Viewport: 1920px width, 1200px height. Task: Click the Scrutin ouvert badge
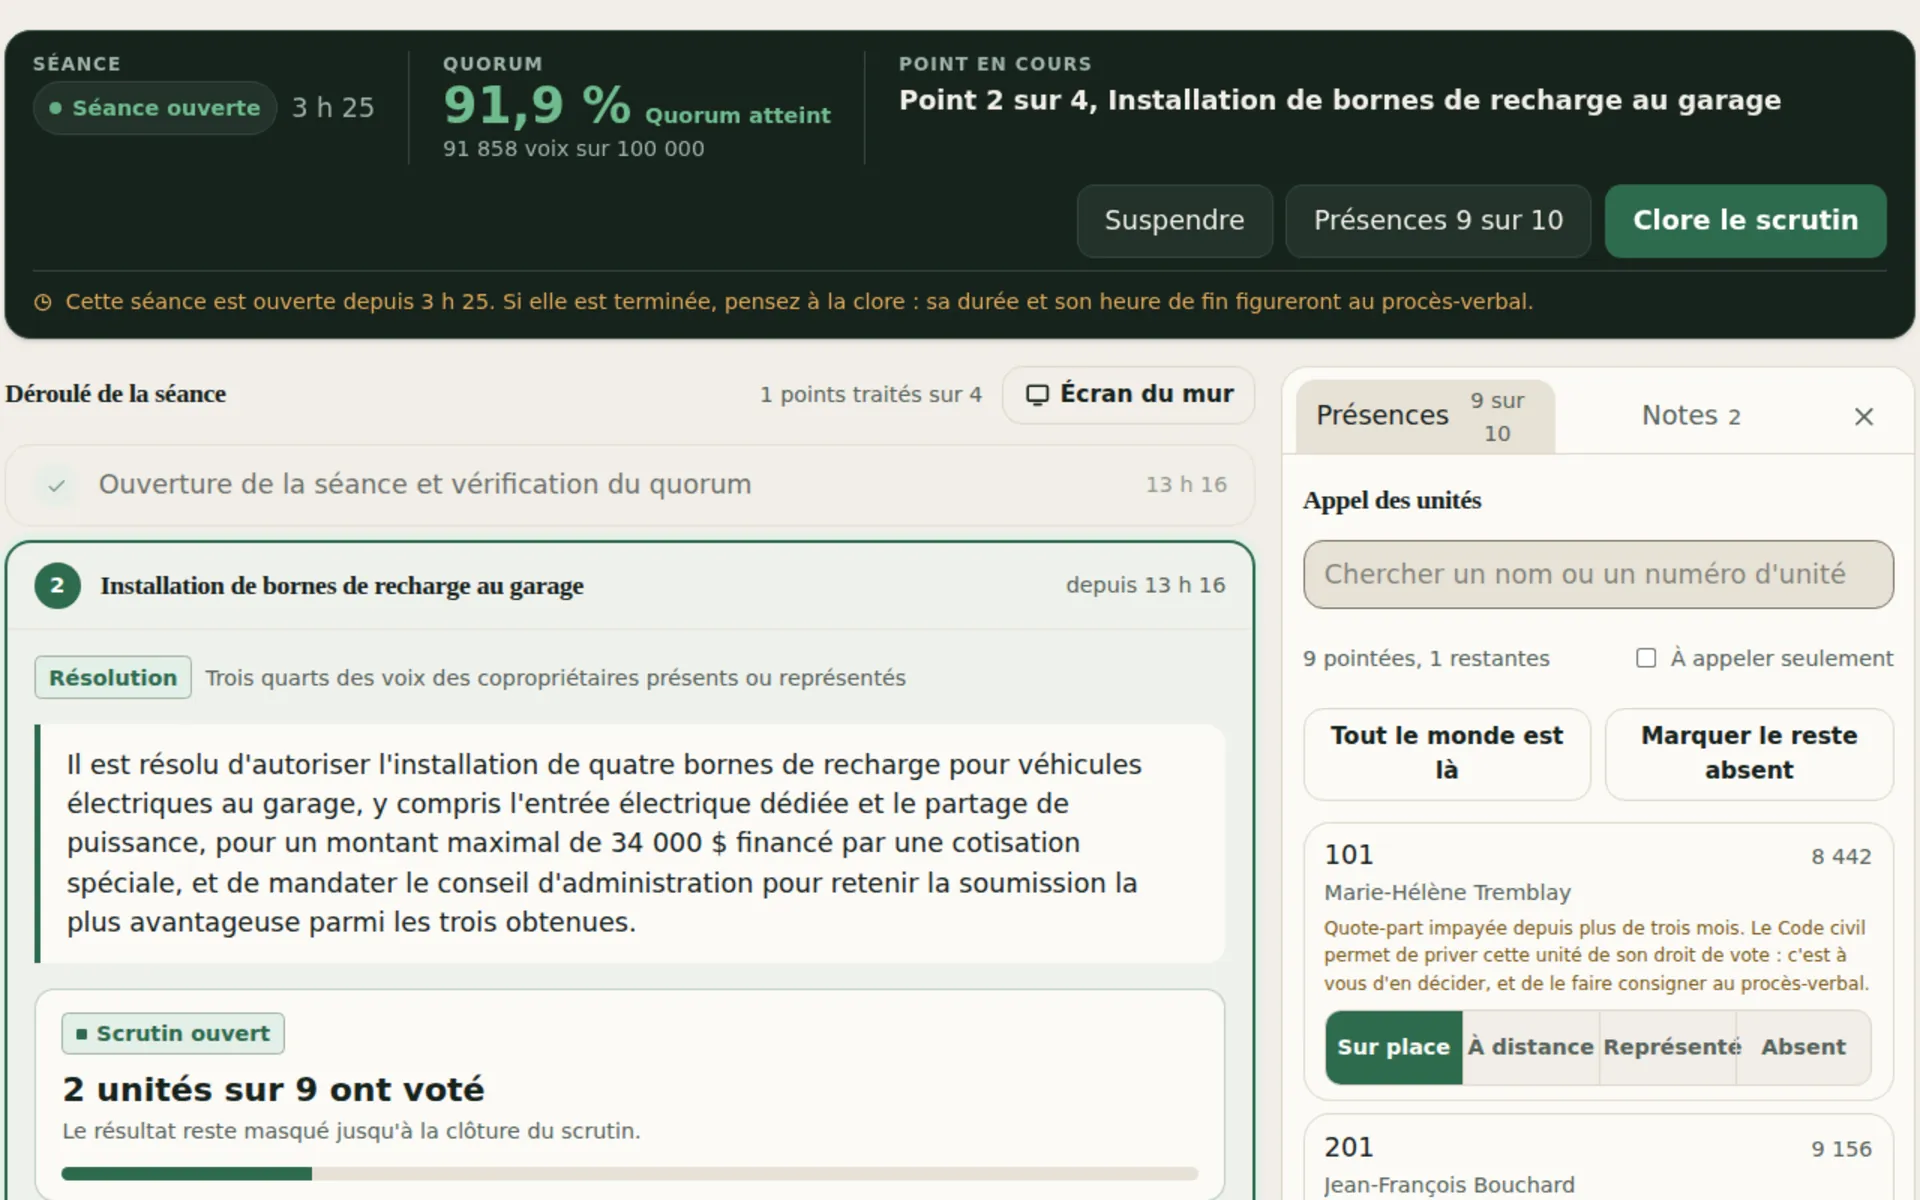click(x=173, y=1034)
